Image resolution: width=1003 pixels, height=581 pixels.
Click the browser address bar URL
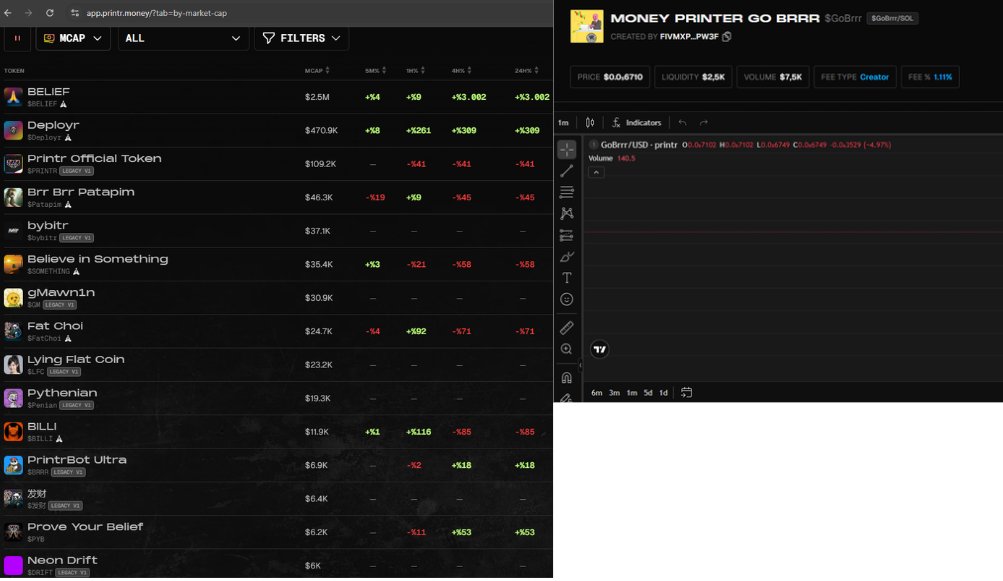point(156,13)
